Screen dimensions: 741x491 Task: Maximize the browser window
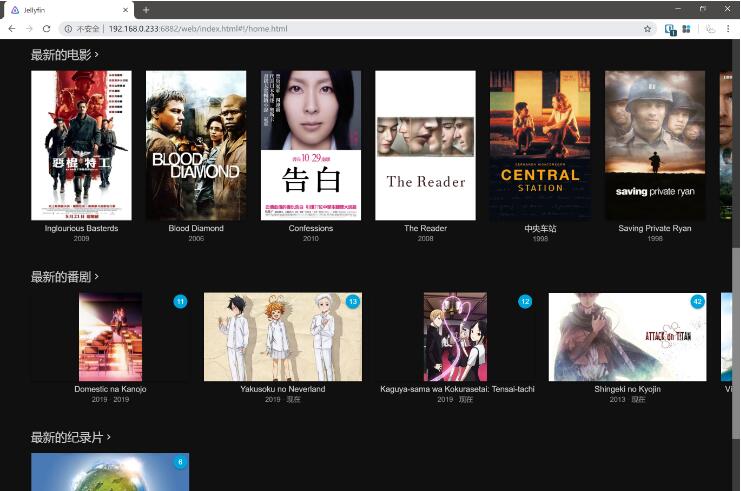pos(703,9)
